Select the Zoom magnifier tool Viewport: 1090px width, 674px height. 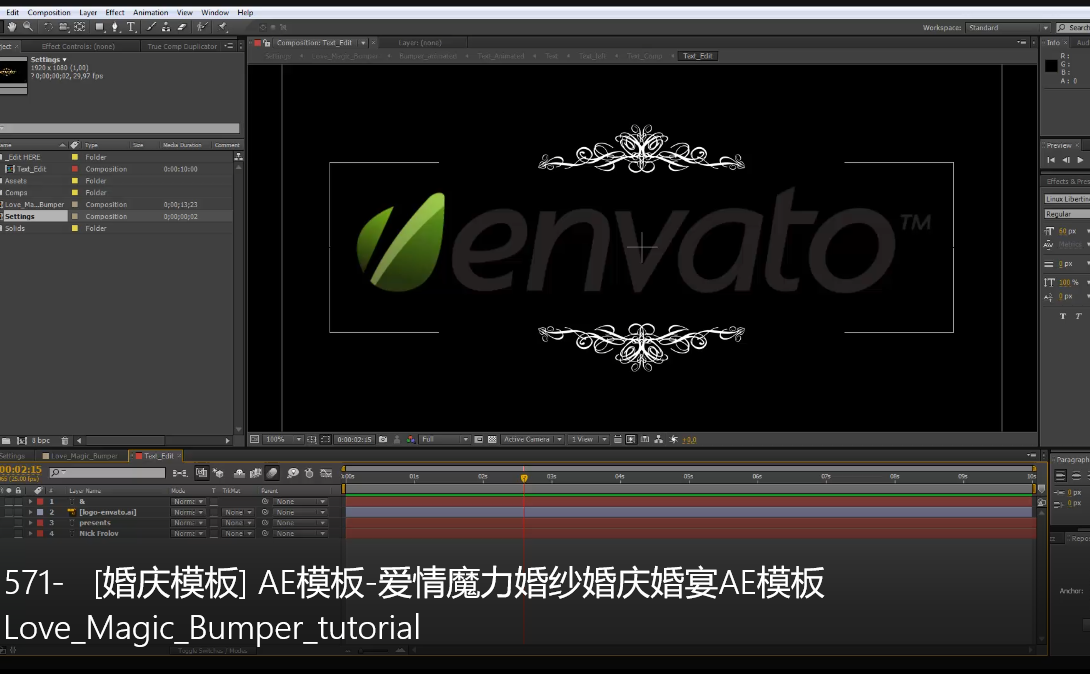pyautogui.click(x=28, y=27)
